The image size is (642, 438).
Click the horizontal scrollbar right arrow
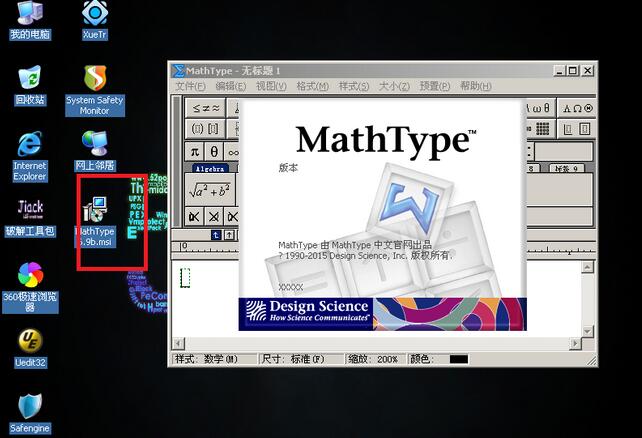[575, 343]
